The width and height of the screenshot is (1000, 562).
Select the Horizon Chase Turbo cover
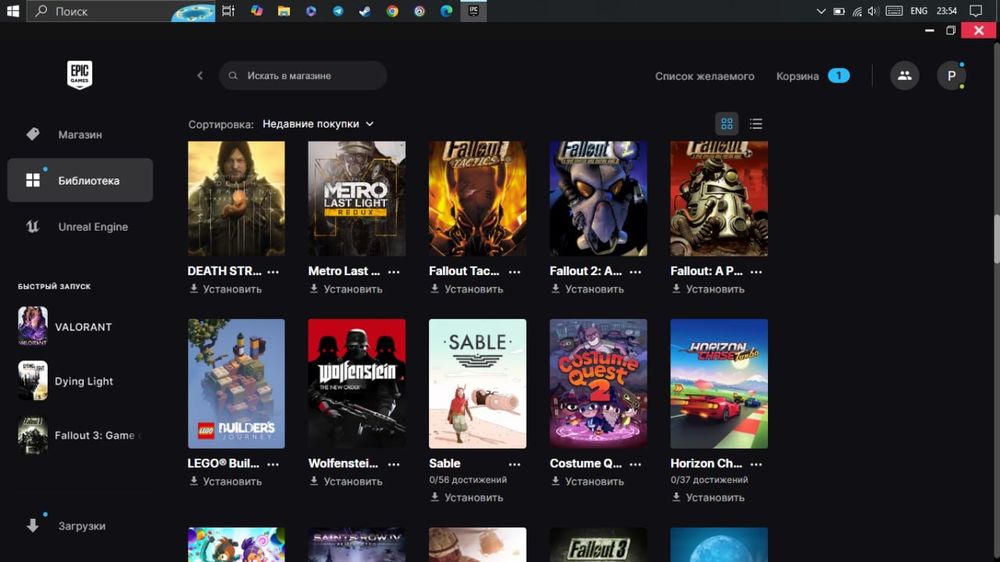coord(719,383)
